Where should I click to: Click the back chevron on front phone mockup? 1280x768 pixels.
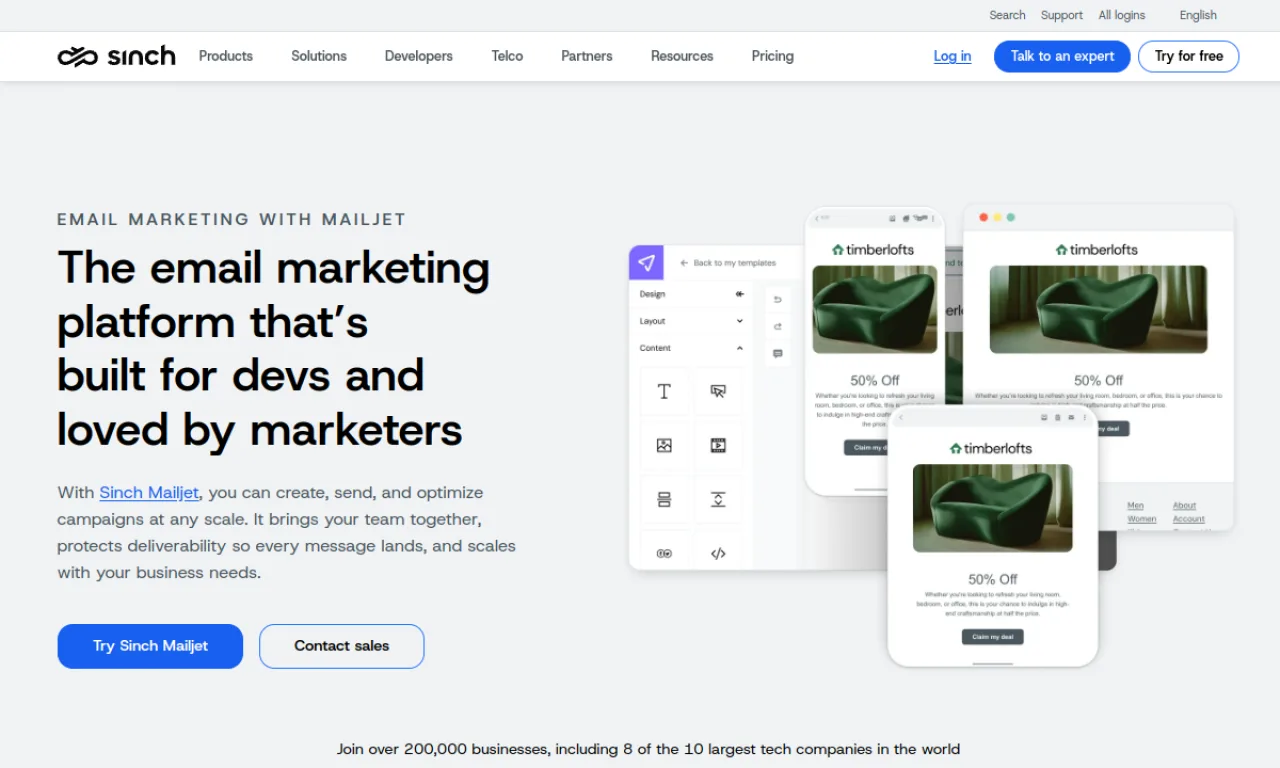[900, 417]
